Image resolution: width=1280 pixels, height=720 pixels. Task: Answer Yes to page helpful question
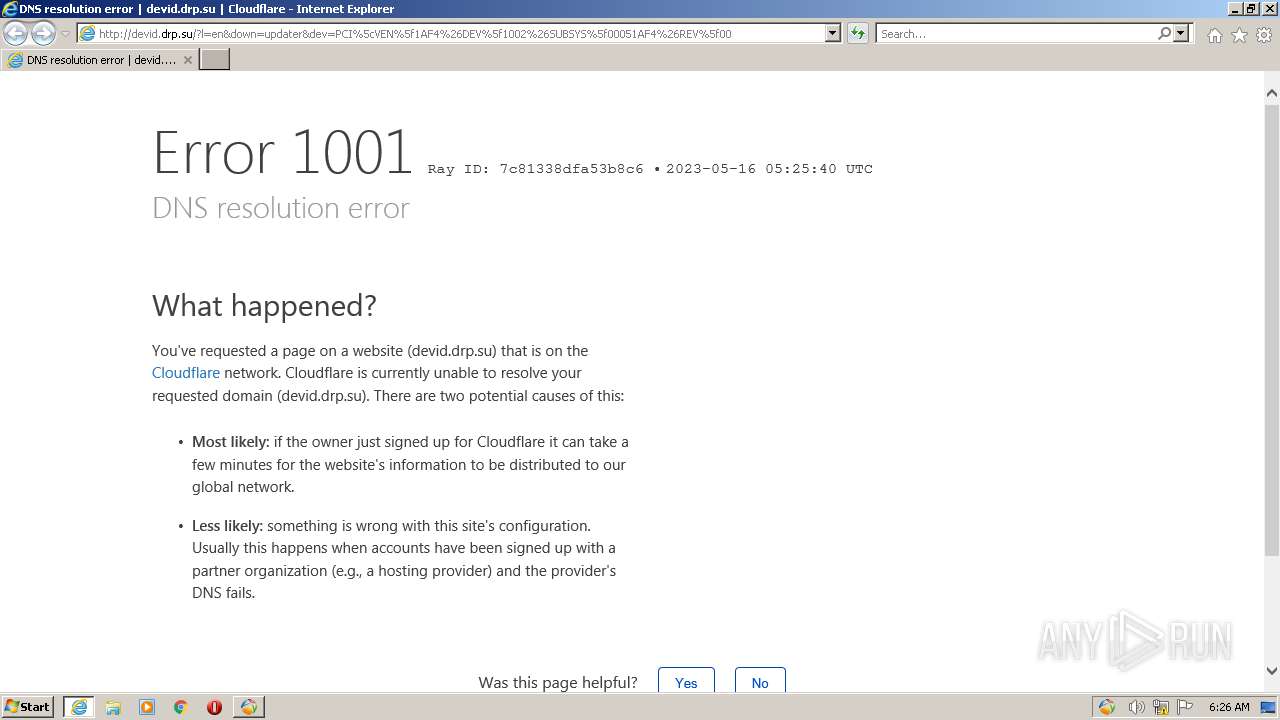686,682
